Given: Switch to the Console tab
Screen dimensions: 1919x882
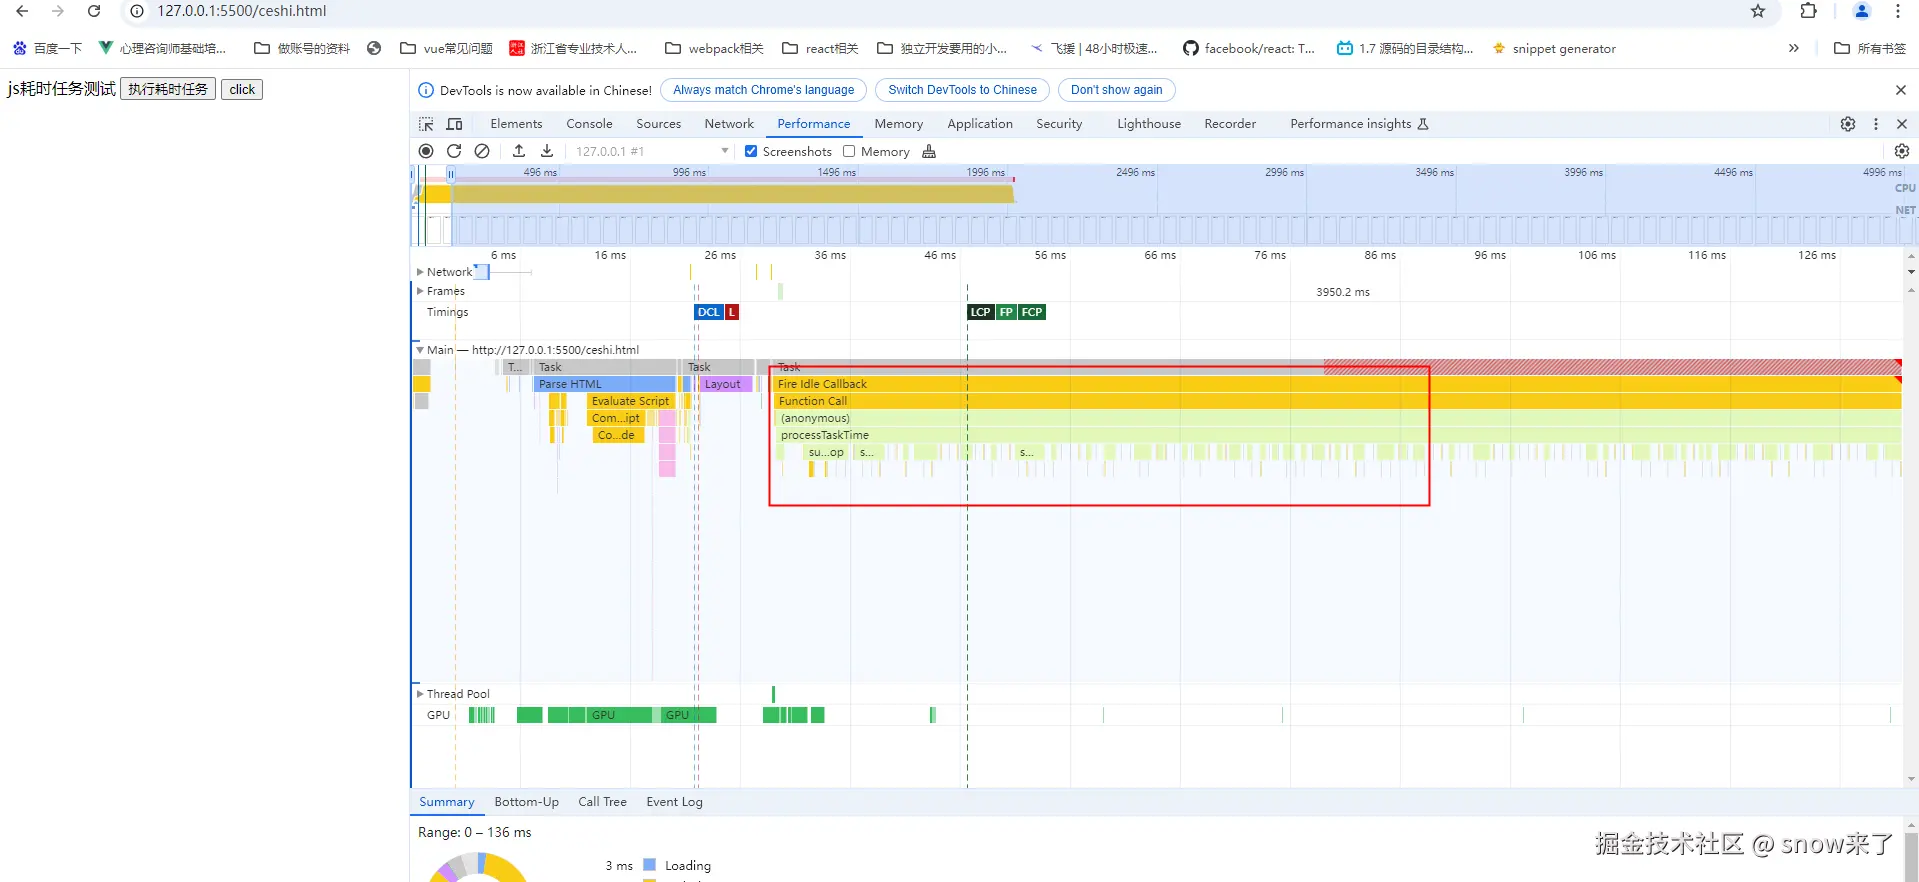Looking at the screenshot, I should [x=589, y=124].
